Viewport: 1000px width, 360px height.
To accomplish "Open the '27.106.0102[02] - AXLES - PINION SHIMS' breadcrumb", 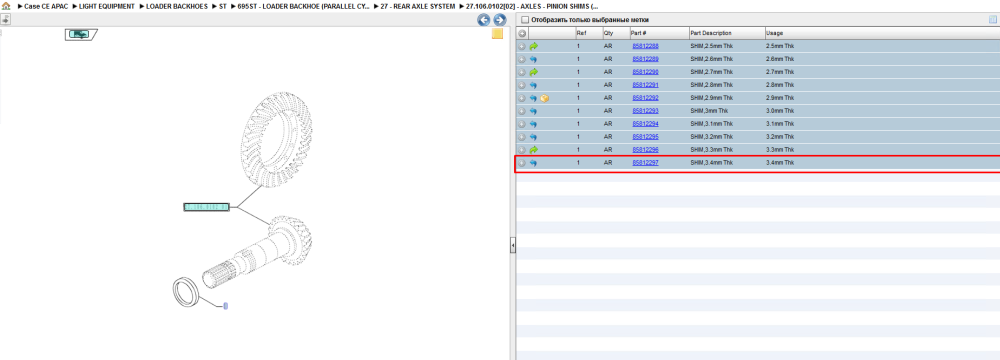I will (x=532, y=6).
